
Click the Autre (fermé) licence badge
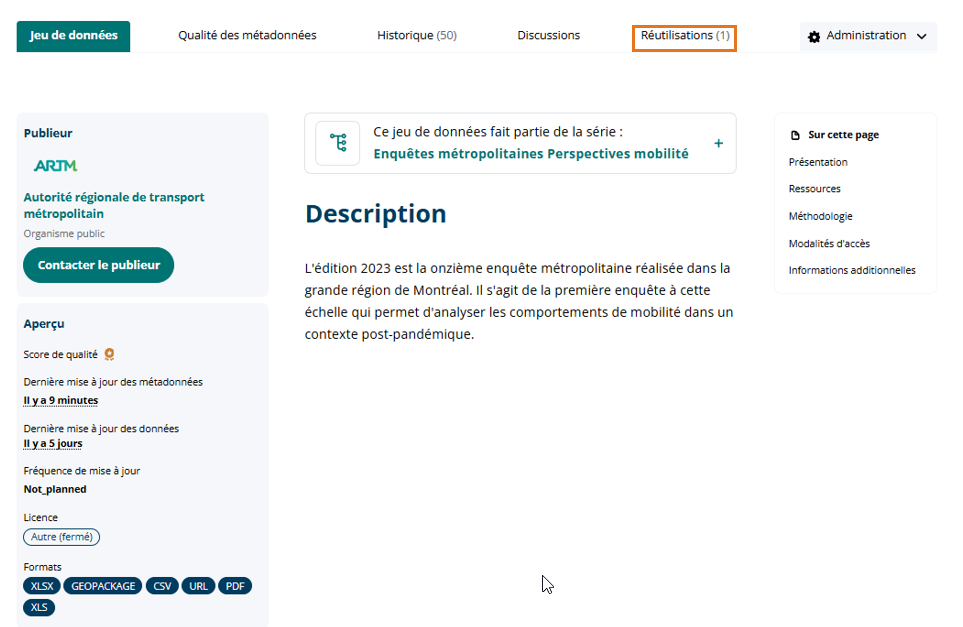coord(61,537)
